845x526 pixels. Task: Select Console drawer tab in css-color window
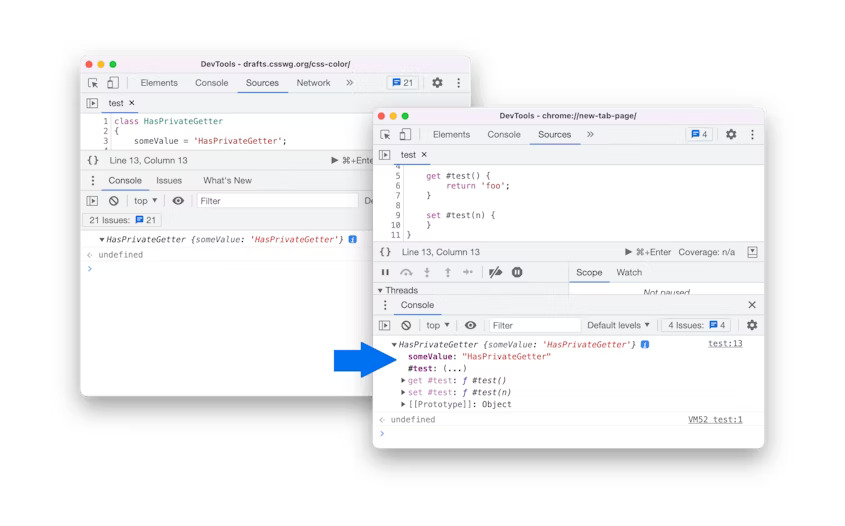pos(125,181)
